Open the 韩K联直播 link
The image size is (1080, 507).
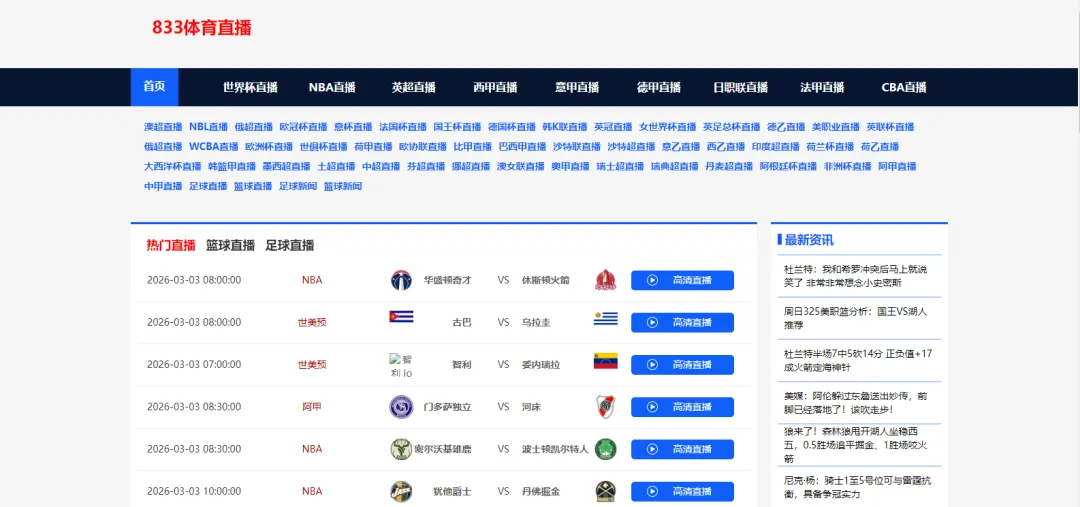(x=565, y=127)
